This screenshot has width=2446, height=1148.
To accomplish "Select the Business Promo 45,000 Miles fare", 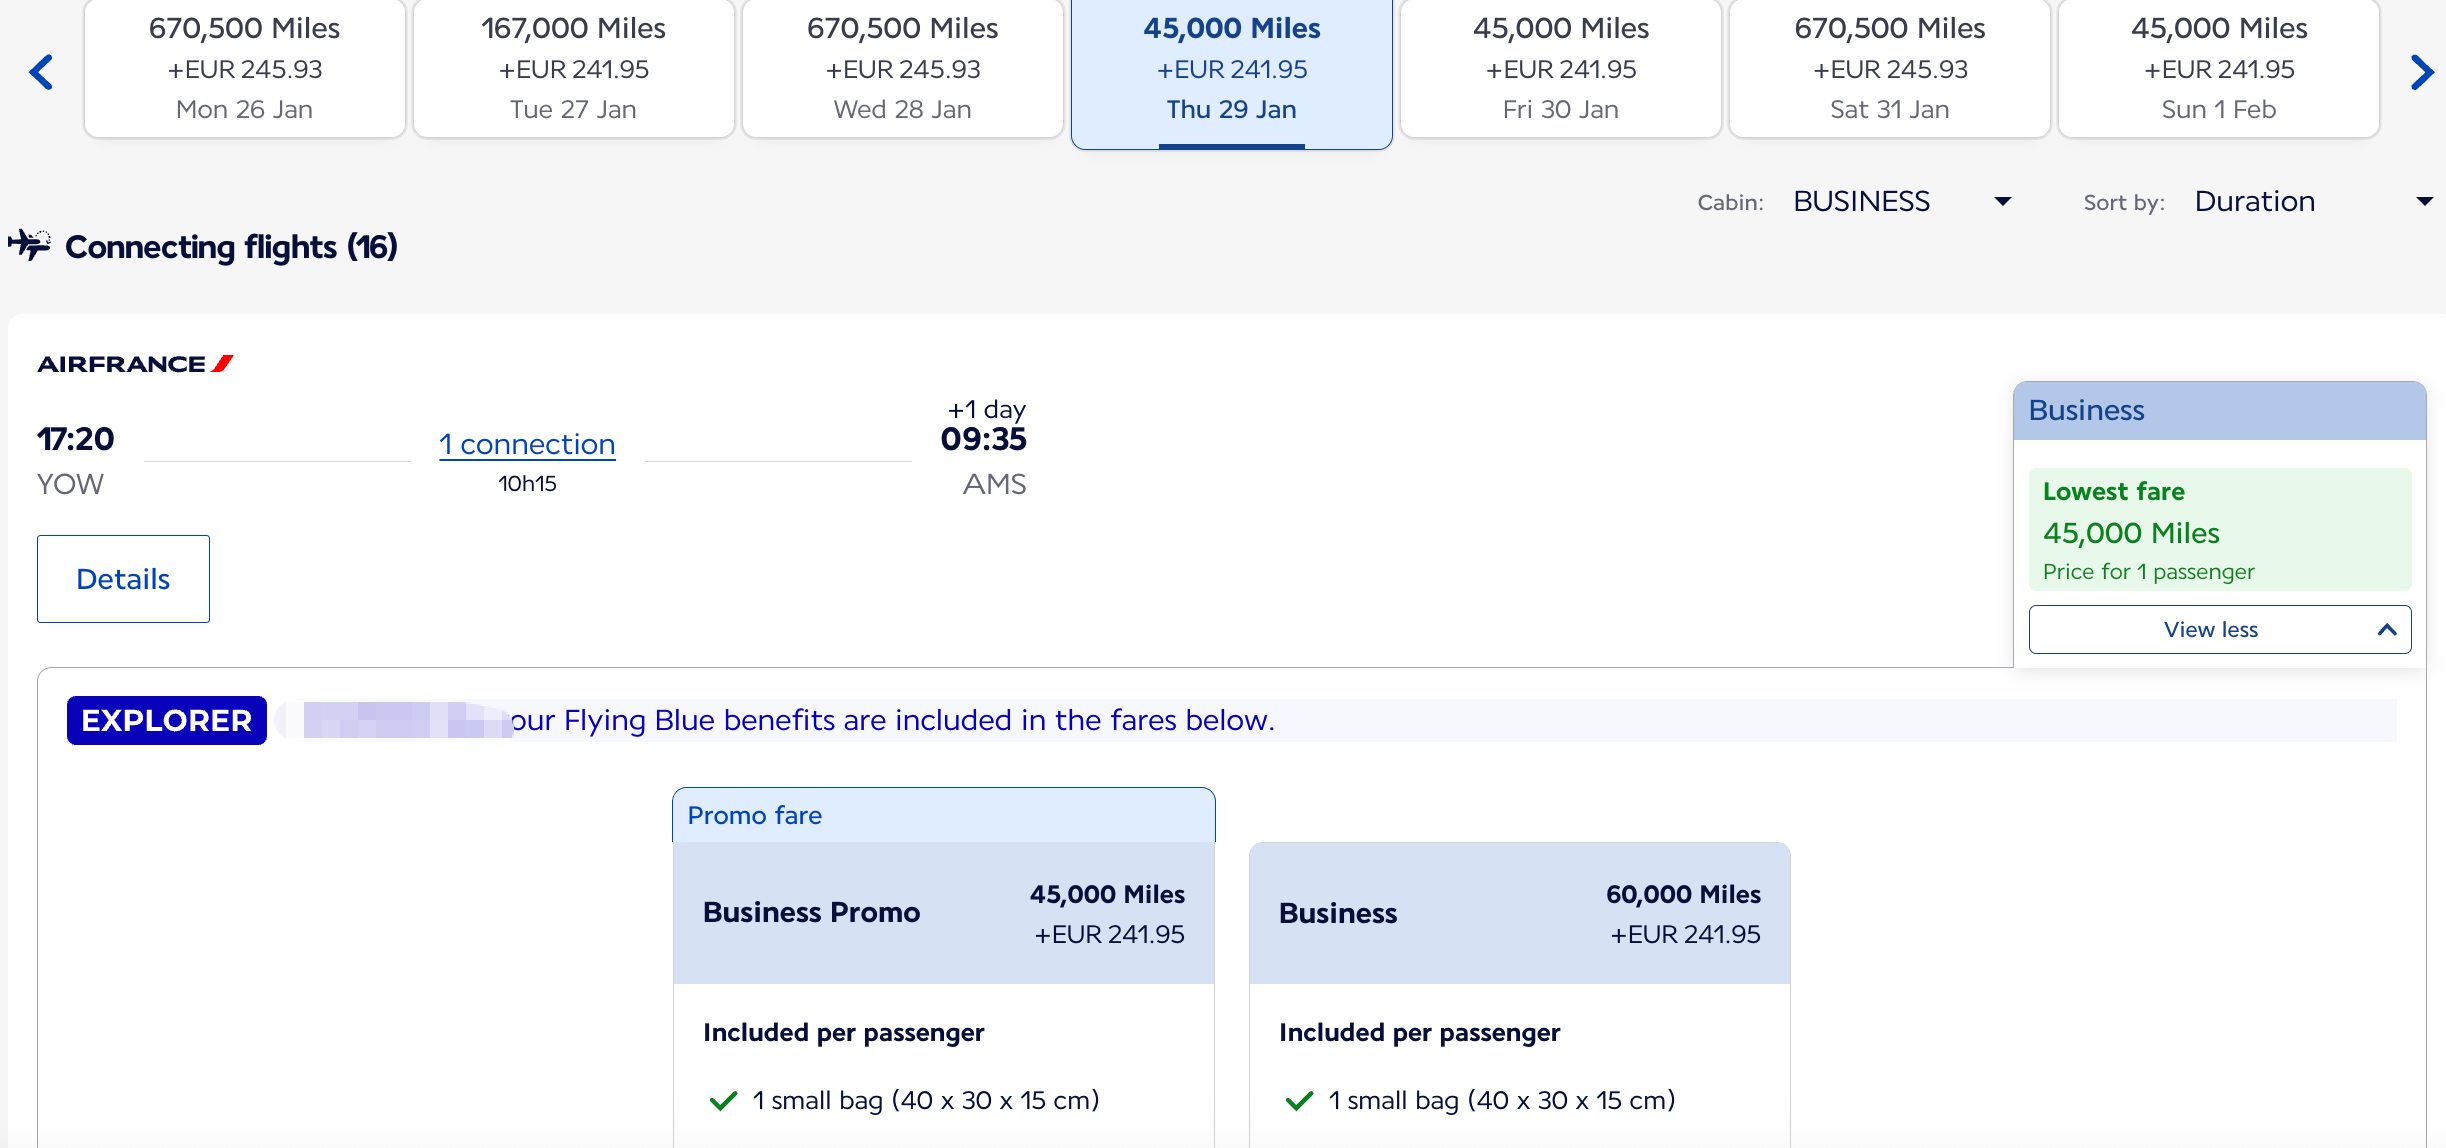I will click(943, 913).
